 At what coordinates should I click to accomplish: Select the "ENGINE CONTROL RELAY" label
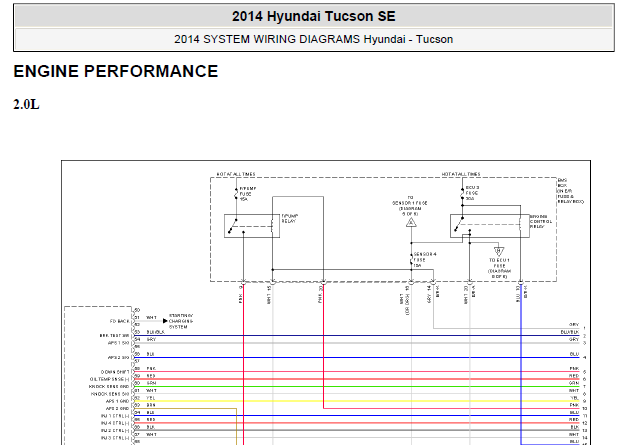540,221
